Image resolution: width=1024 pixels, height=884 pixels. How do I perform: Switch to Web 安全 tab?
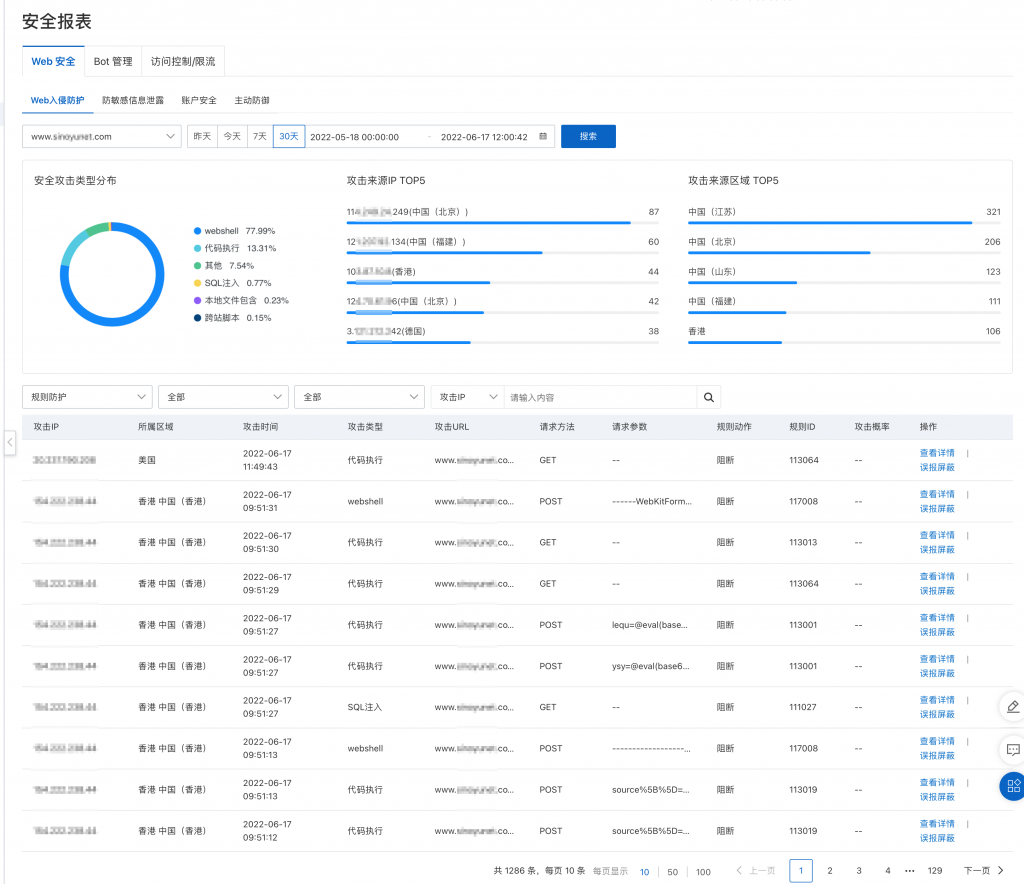tap(54, 61)
